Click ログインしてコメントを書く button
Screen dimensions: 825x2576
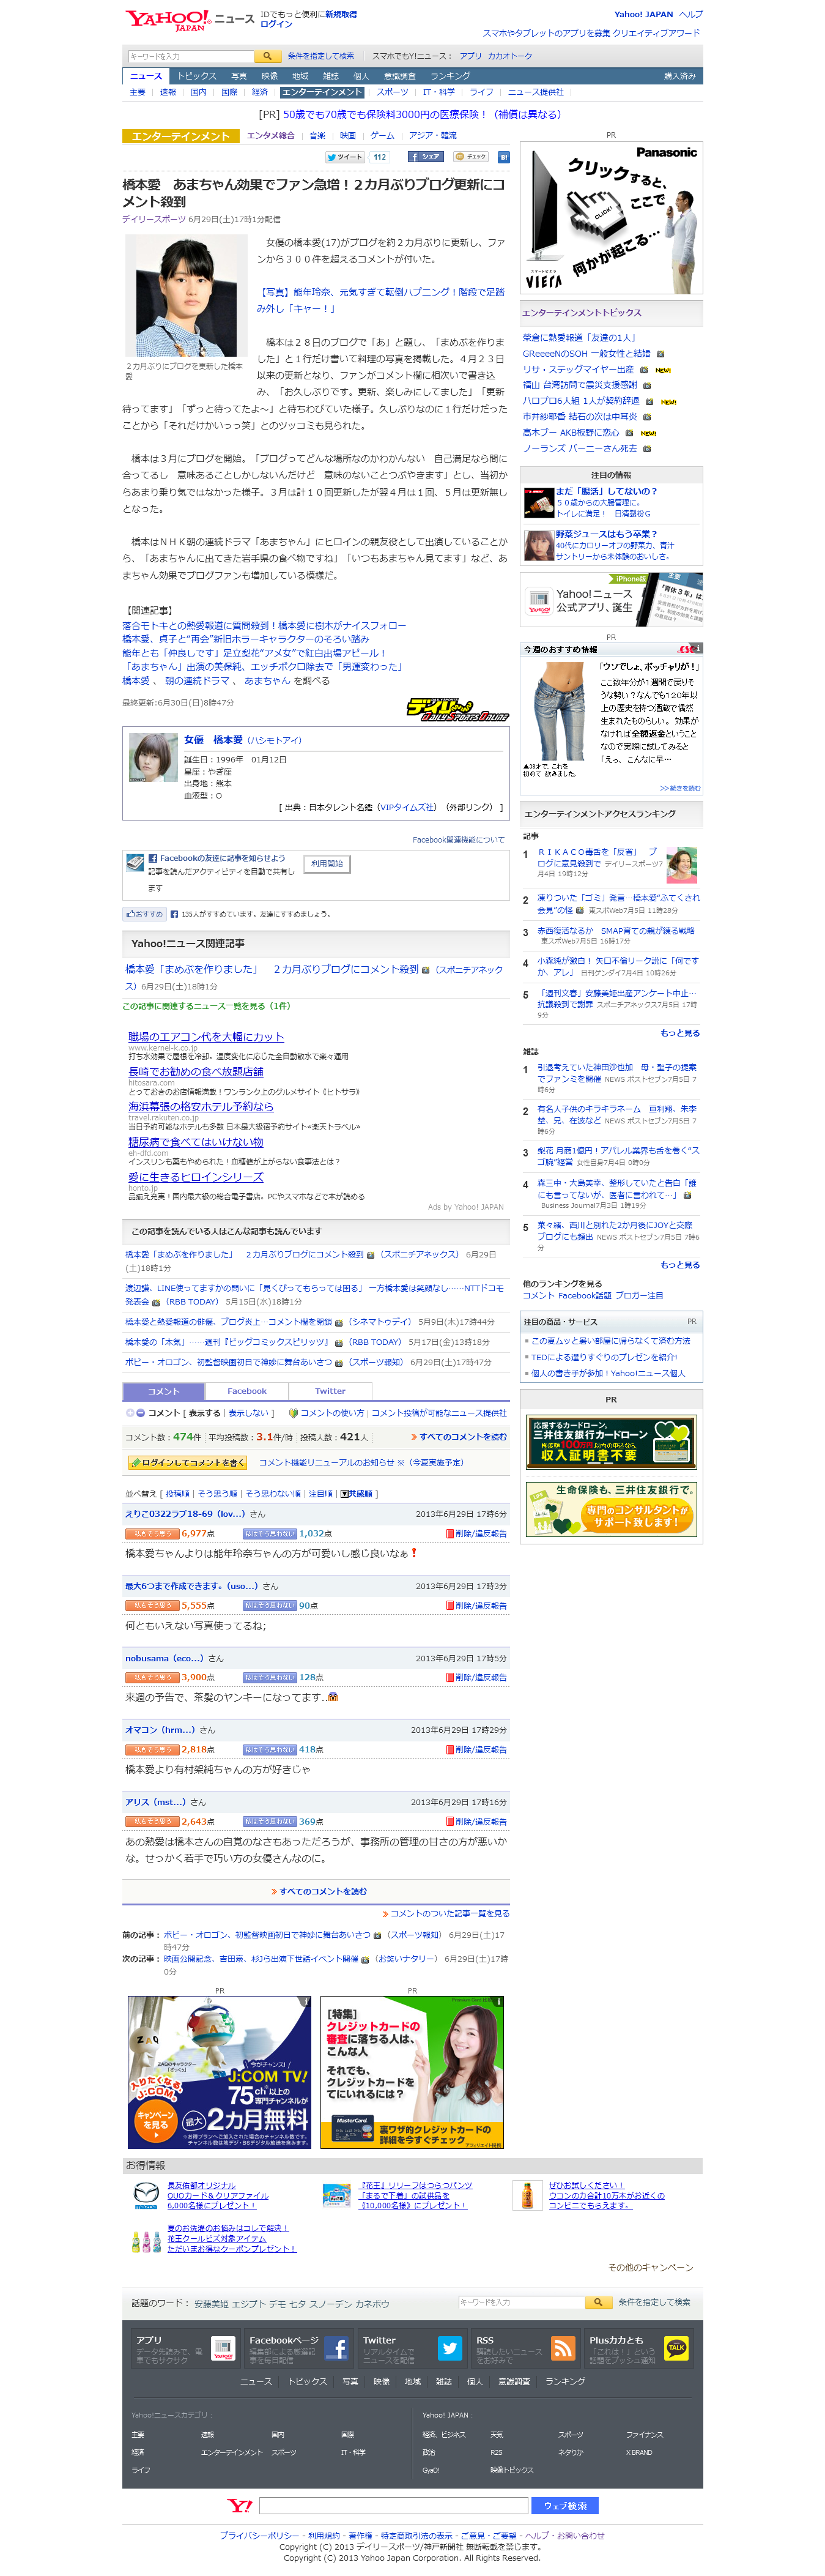(x=187, y=1462)
